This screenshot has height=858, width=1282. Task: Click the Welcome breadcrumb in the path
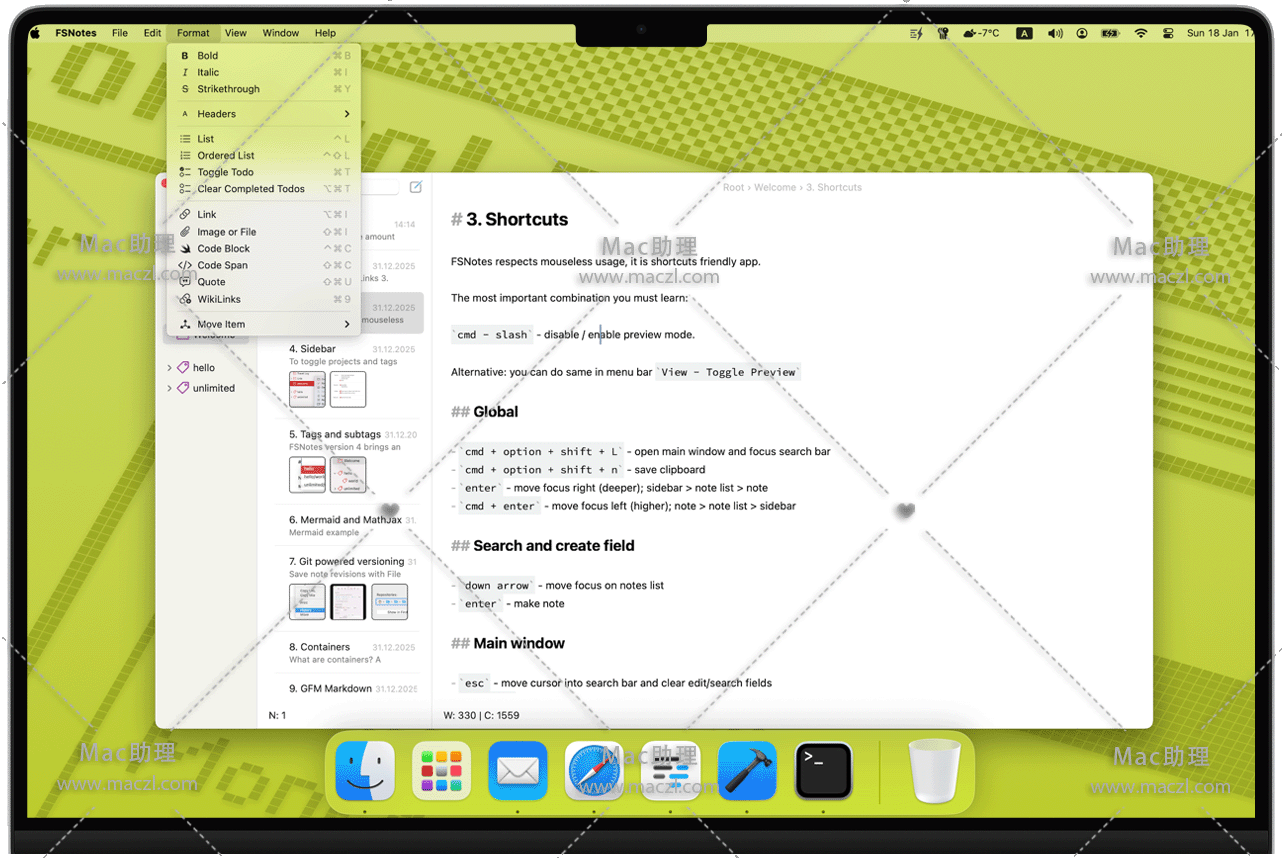click(775, 187)
